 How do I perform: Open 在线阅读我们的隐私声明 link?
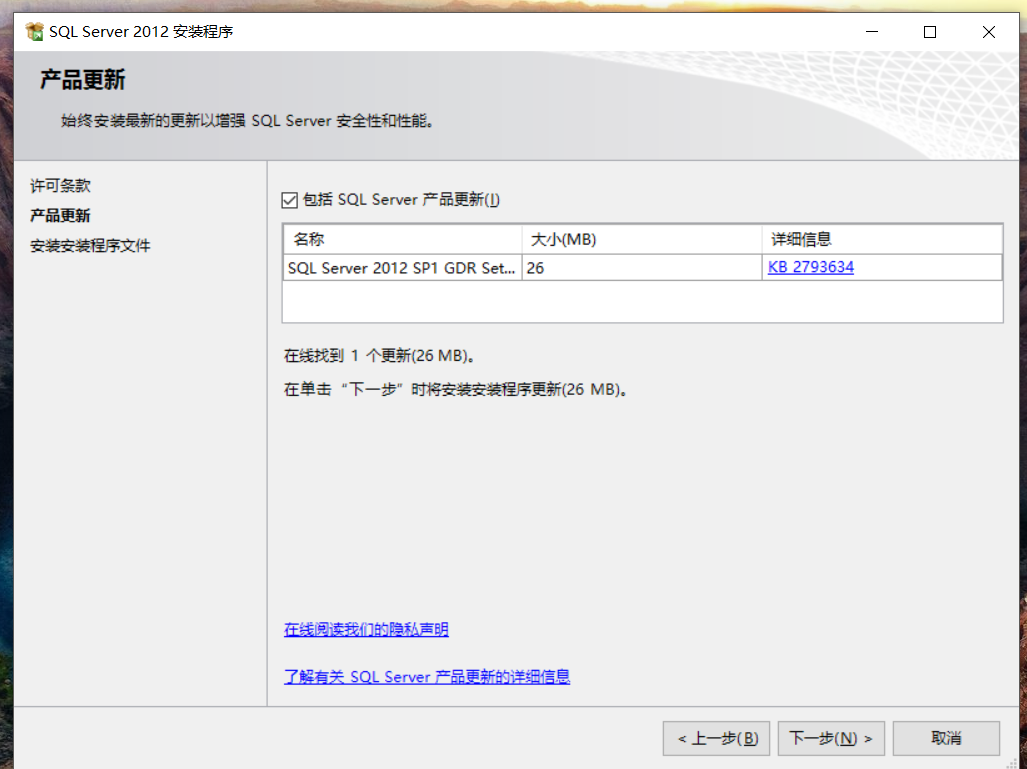366,629
